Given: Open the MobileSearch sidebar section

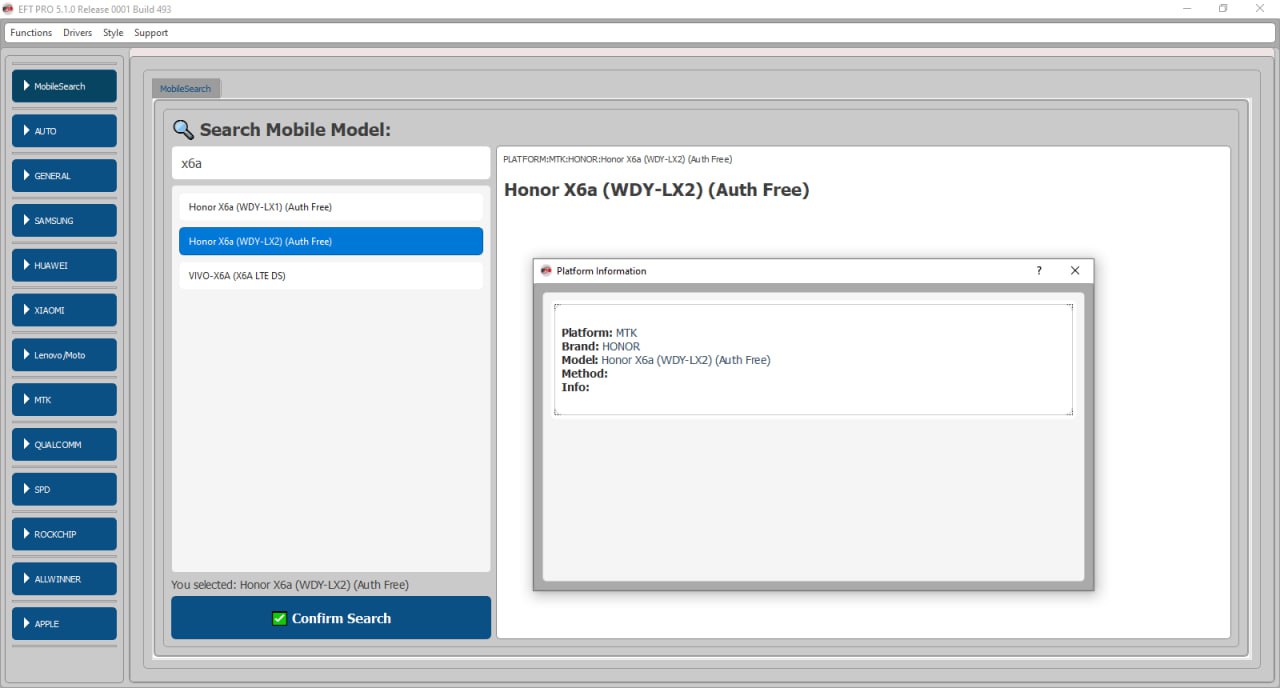Looking at the screenshot, I should tap(64, 86).
